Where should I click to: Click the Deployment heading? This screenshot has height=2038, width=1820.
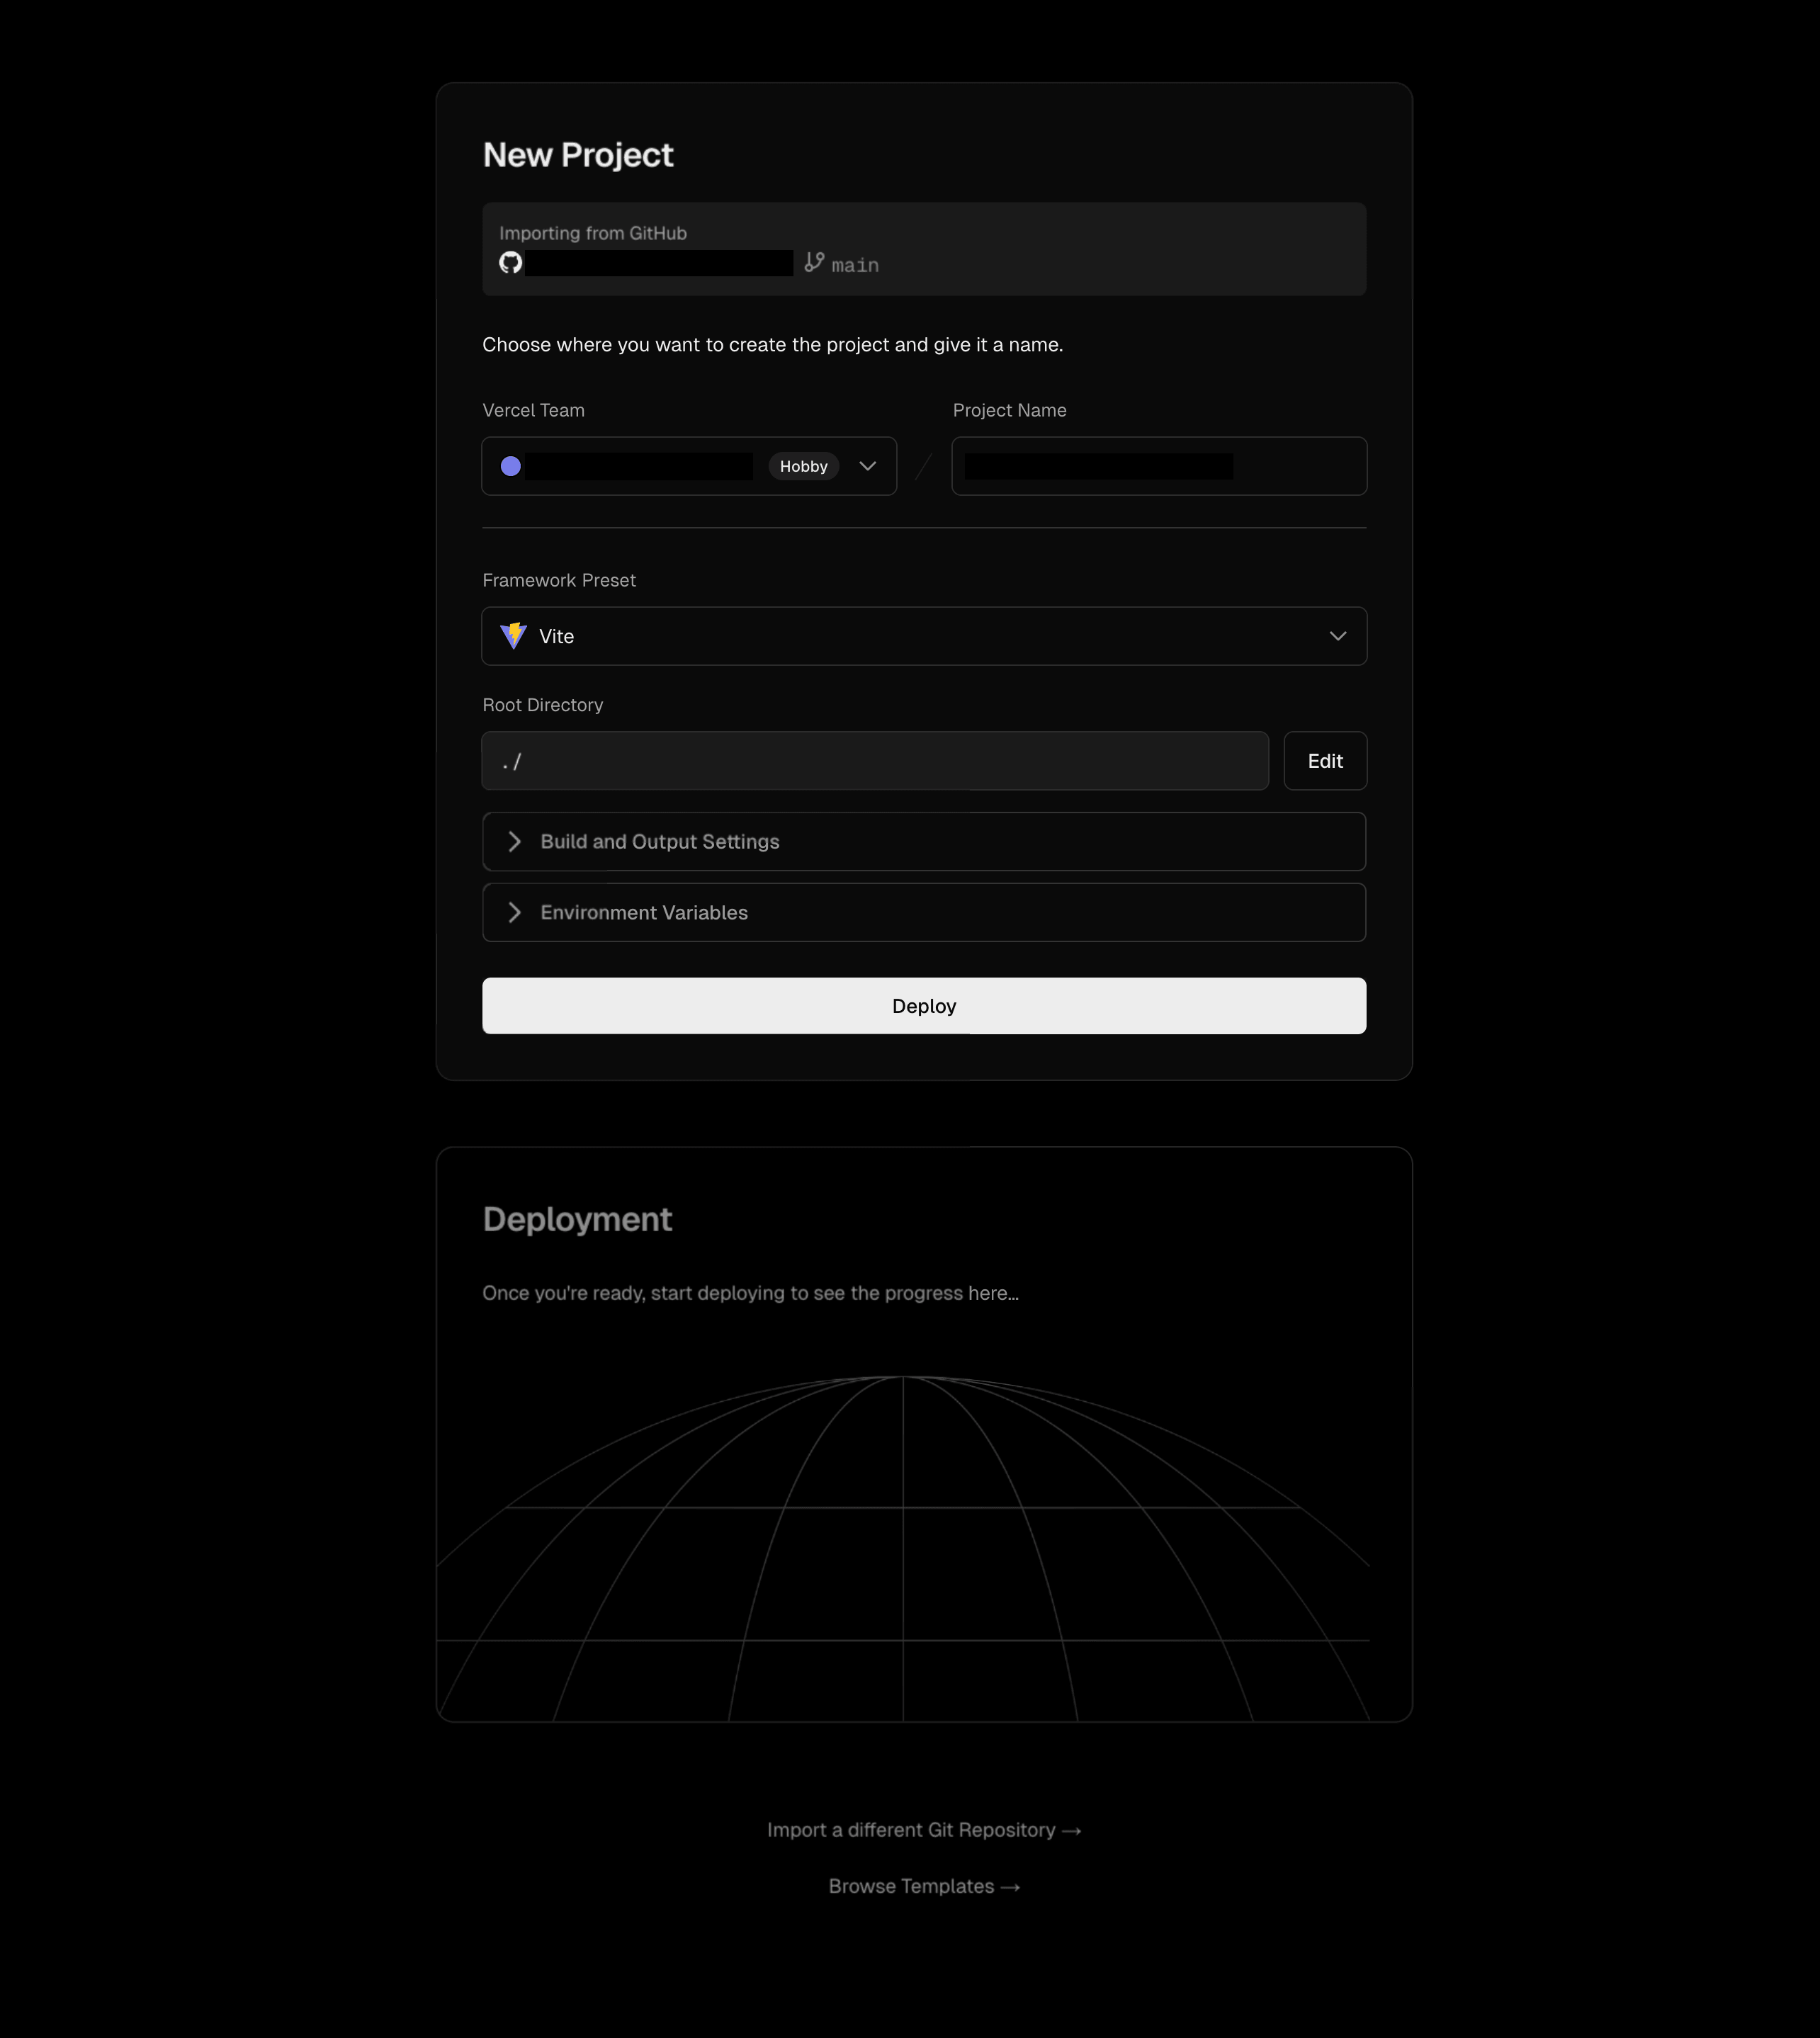(x=577, y=1219)
